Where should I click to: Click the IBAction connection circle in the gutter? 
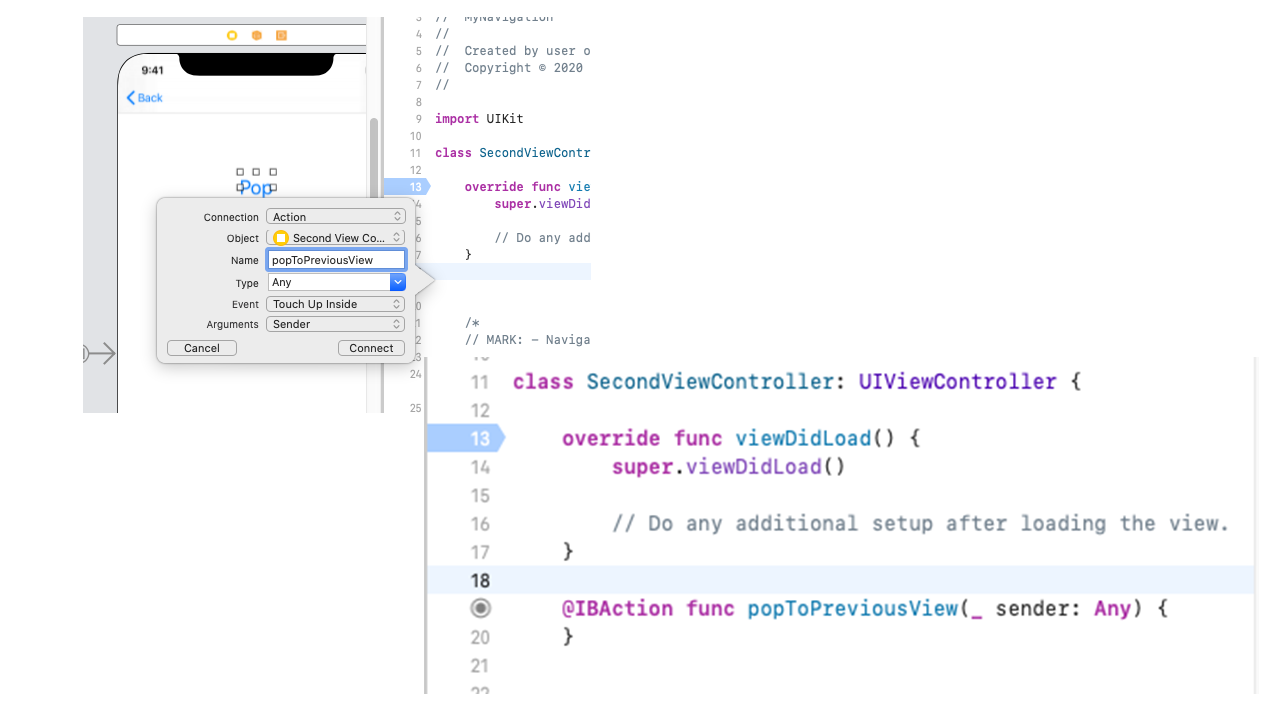[480, 608]
